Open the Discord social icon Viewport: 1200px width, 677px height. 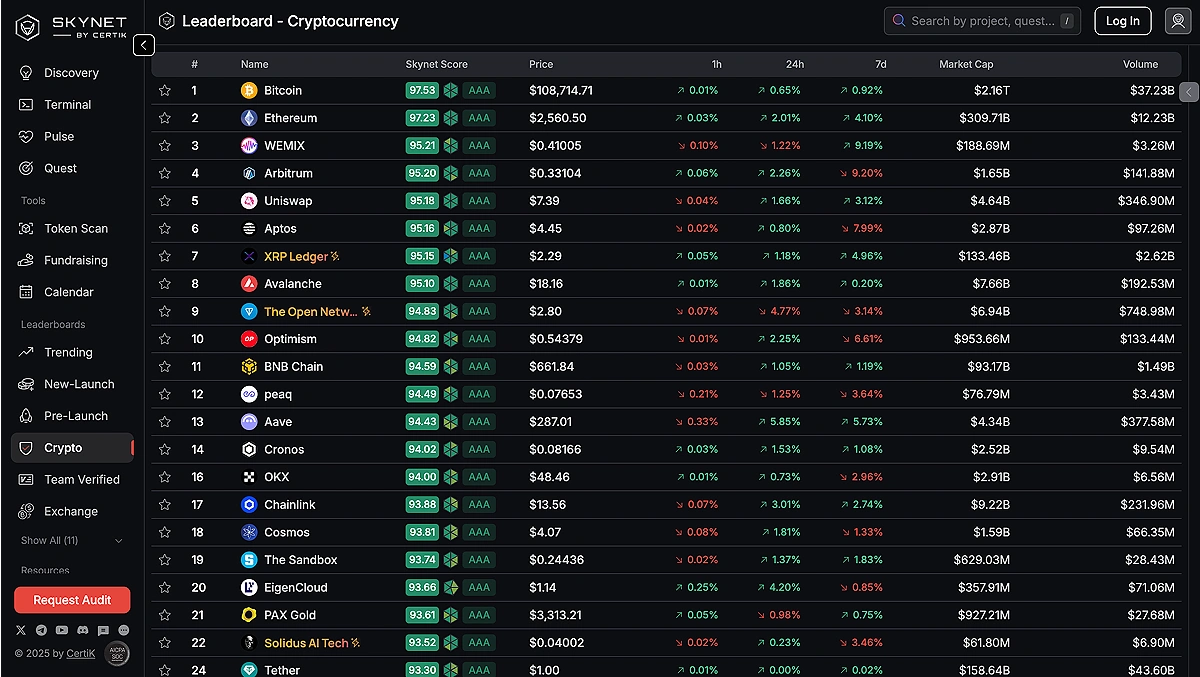coord(83,630)
